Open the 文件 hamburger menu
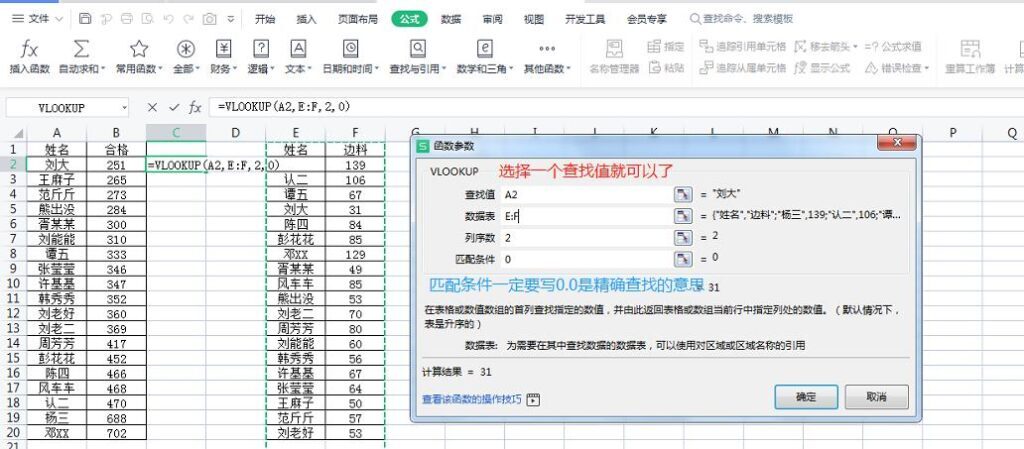Viewport: 1024px width, 449px height. point(18,19)
